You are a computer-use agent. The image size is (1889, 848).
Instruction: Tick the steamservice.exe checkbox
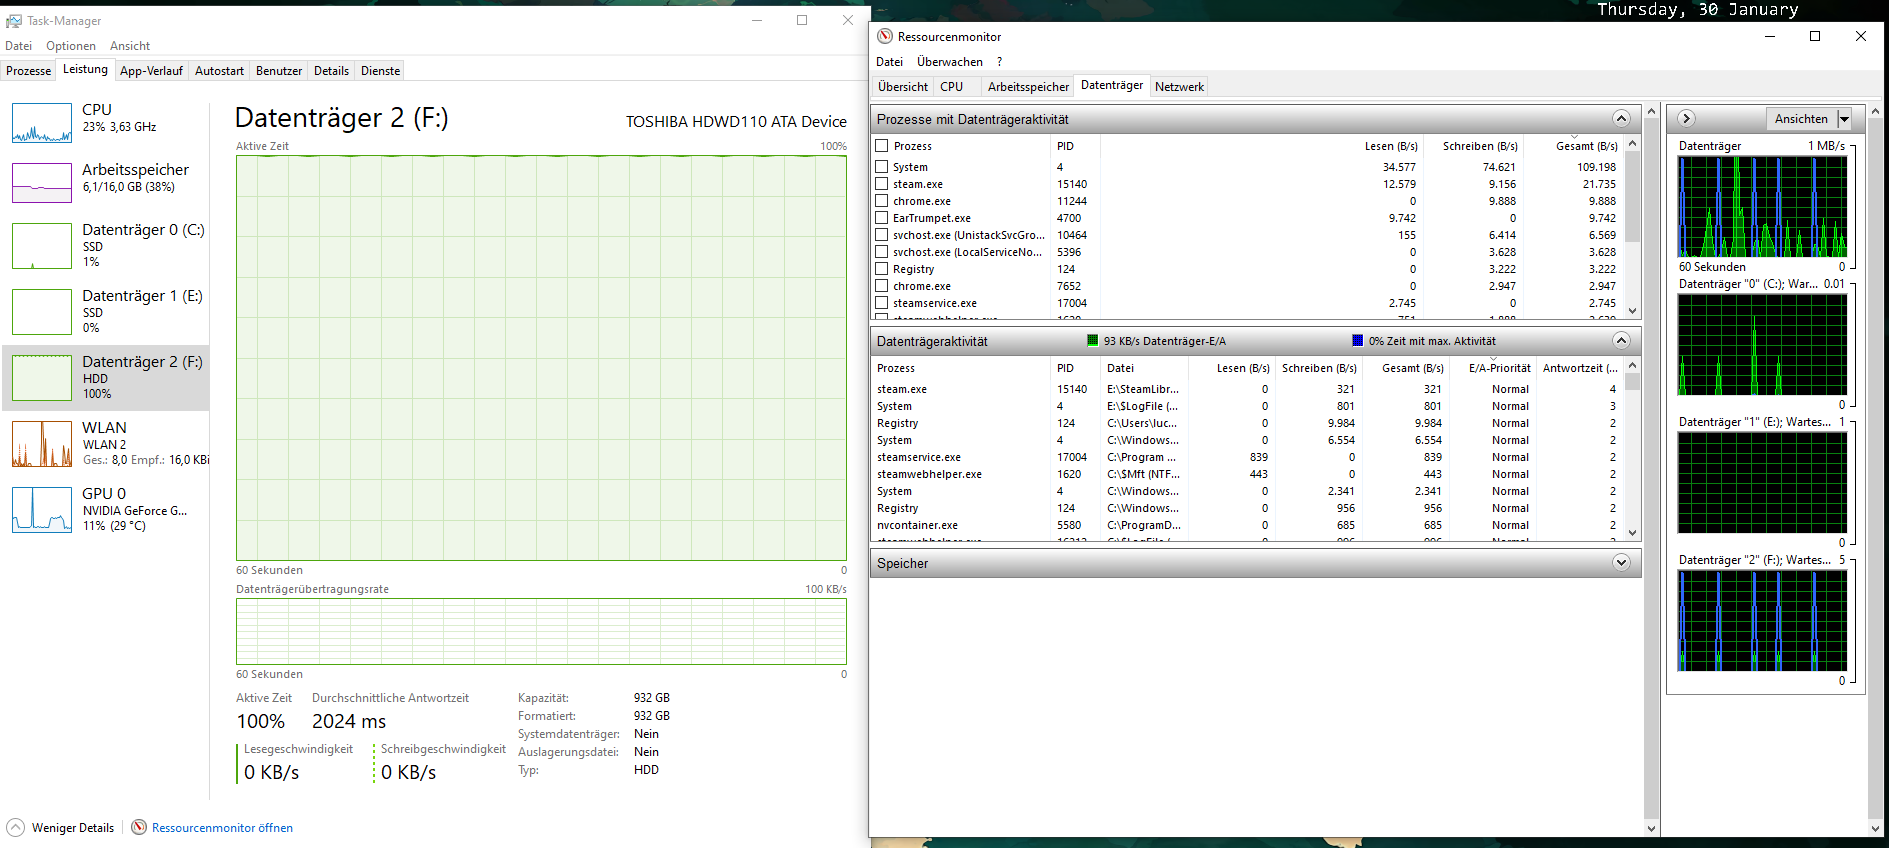pyautogui.click(x=882, y=302)
